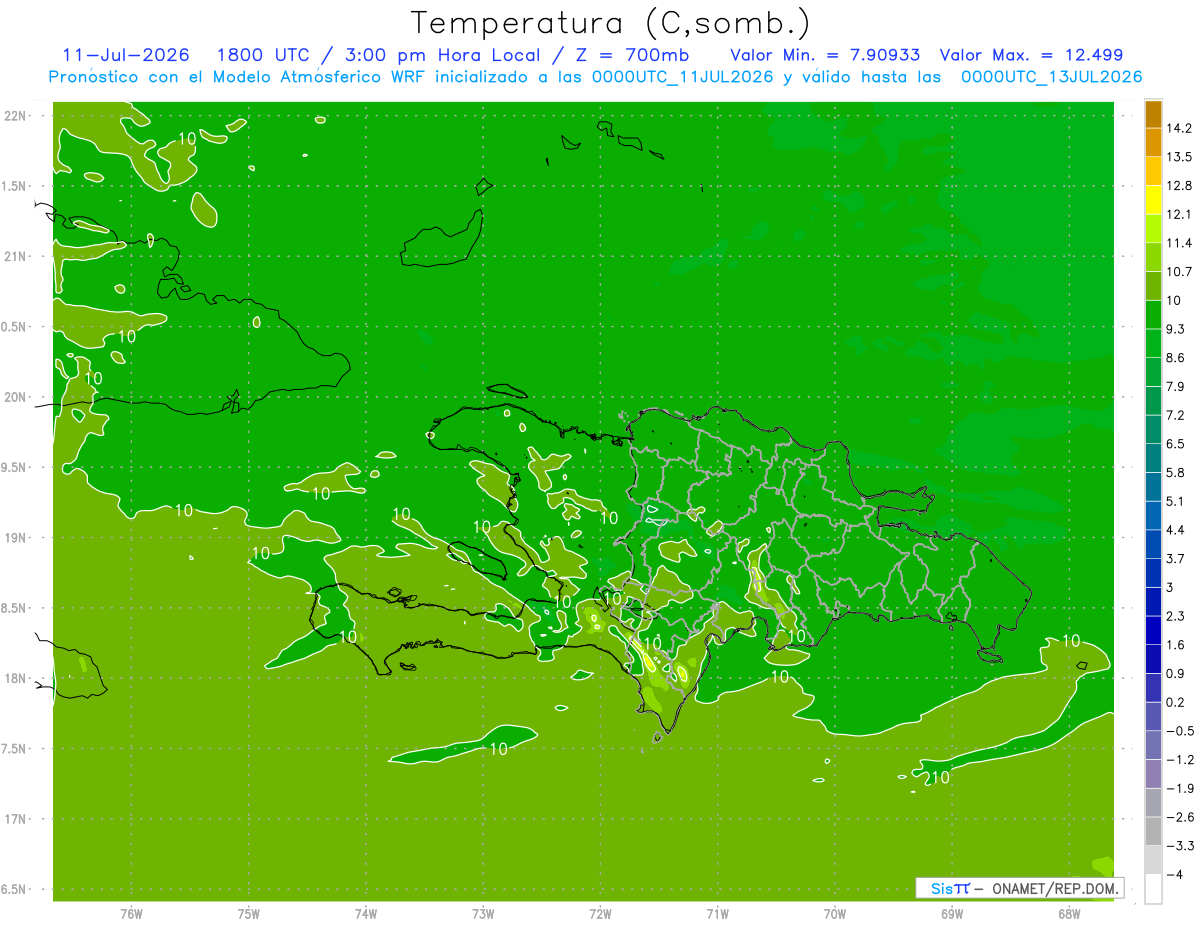Click the "75W" longitude tick label
Image resolution: width=1200 pixels, height=927 pixels.
pos(249,915)
